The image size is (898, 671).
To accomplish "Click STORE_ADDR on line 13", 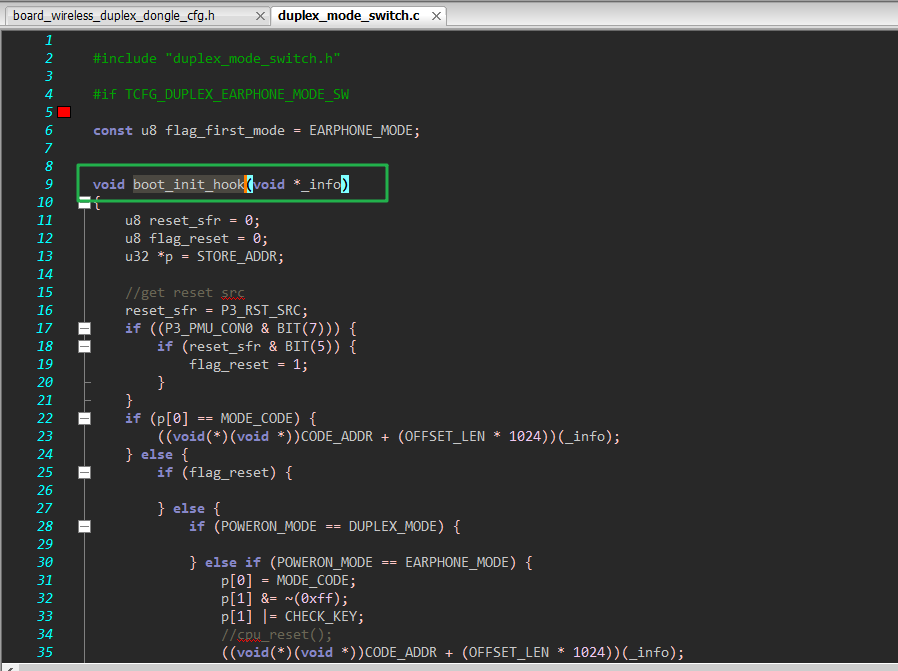I will tap(237, 256).
